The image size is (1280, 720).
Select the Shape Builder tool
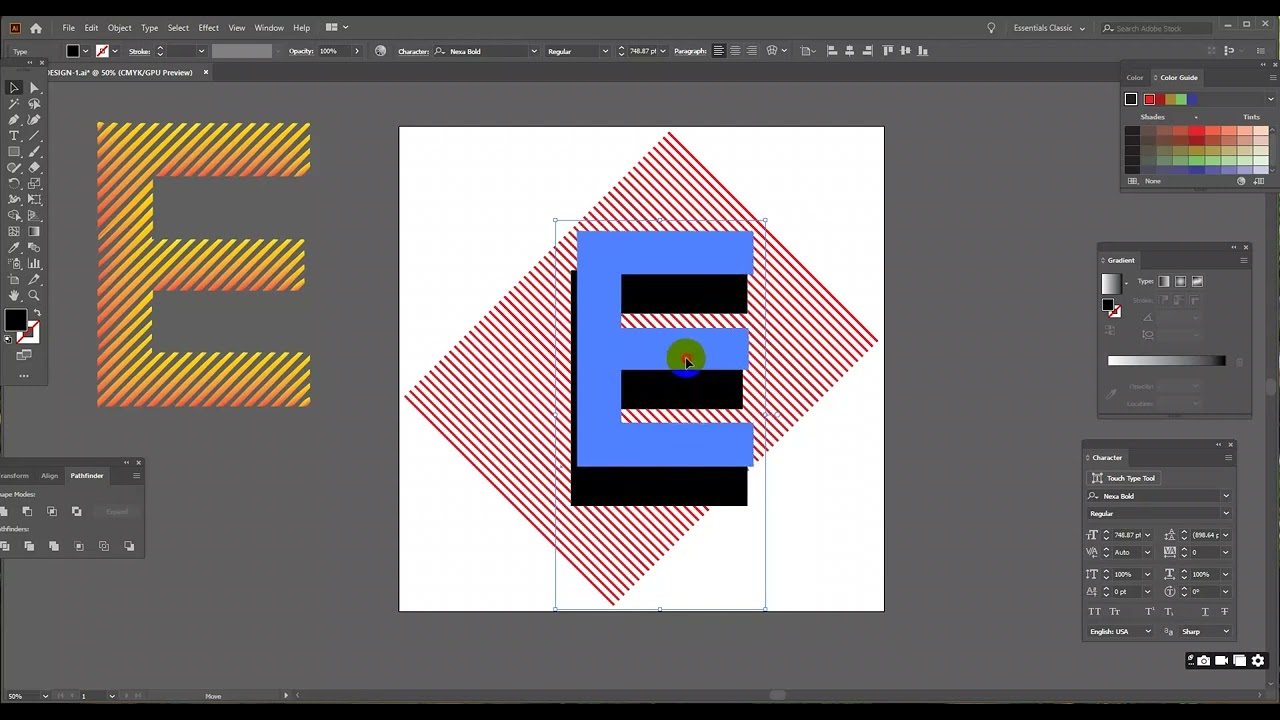tap(14, 215)
